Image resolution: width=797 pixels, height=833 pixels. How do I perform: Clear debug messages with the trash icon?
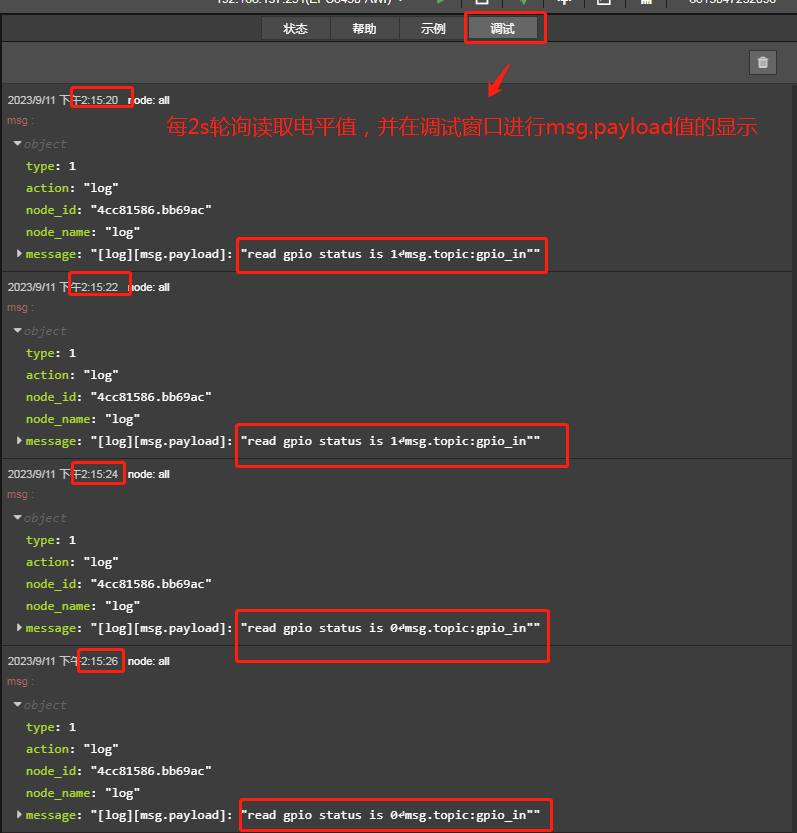763,63
